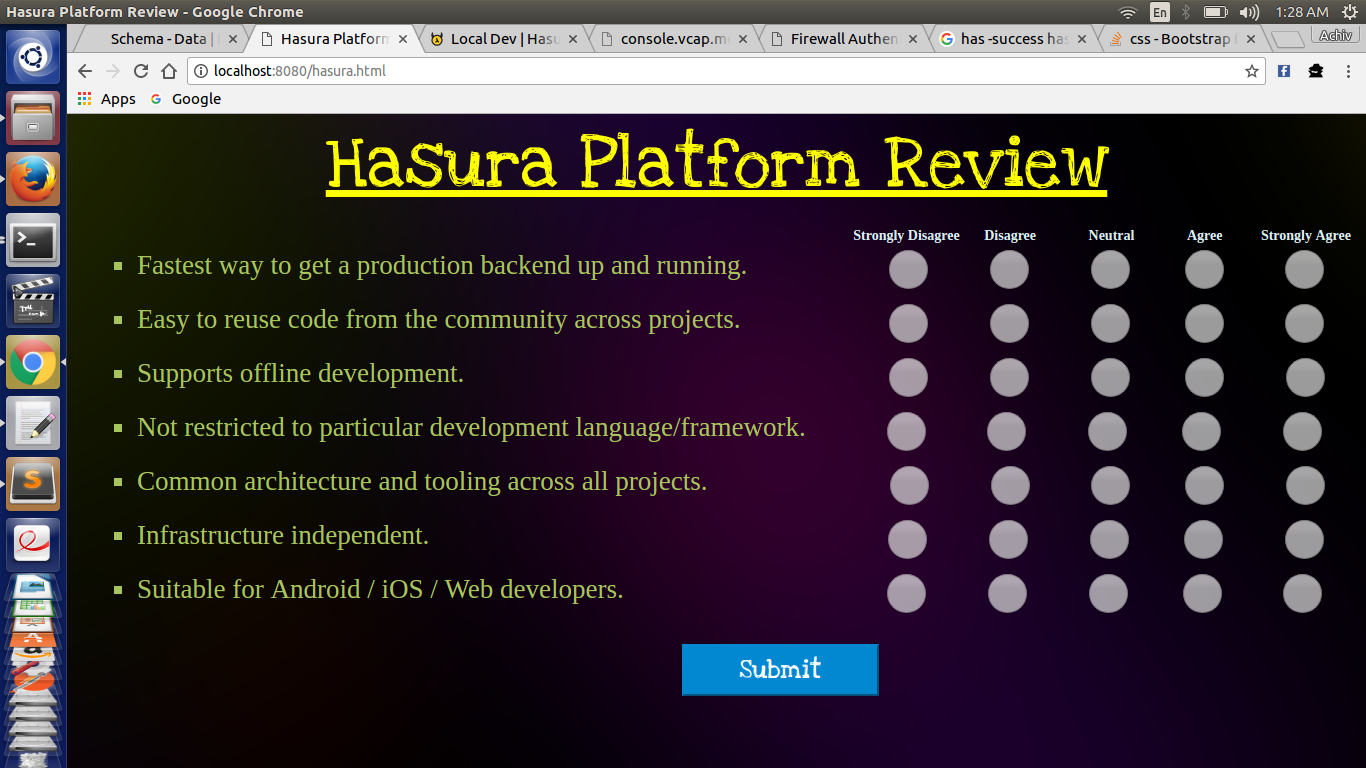Open the sound volume indicator
Viewport: 1366px width, 768px height.
[1249, 12]
